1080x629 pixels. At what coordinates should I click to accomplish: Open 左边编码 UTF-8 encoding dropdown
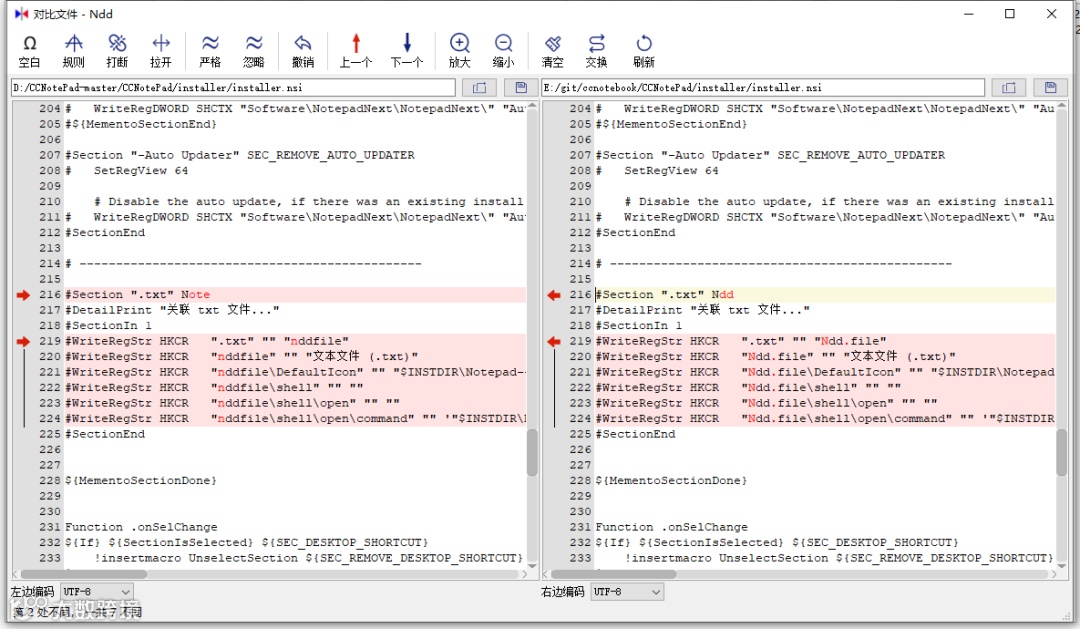[x=96, y=592]
